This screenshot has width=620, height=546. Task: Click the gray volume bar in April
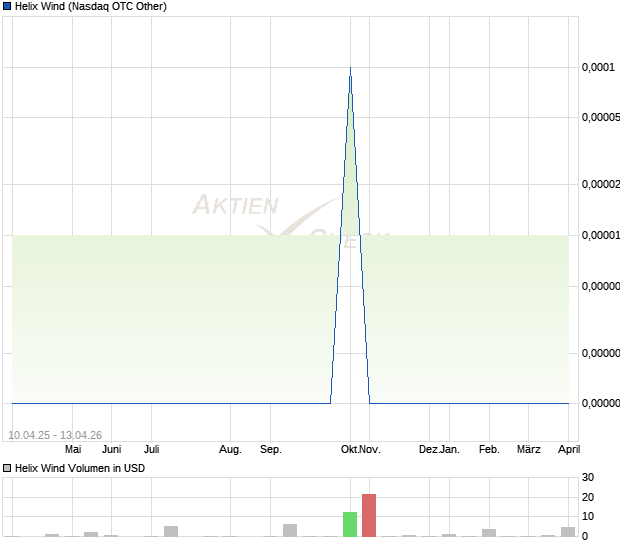click(x=568, y=532)
